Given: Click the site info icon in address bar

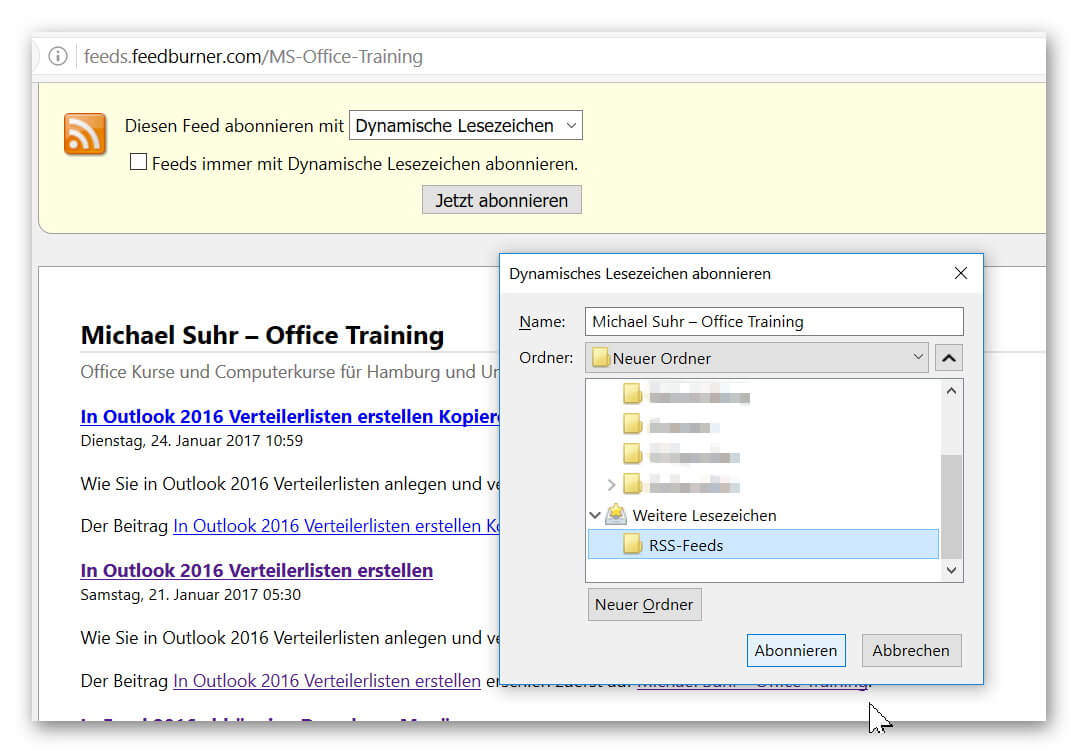Looking at the screenshot, I should [x=58, y=56].
